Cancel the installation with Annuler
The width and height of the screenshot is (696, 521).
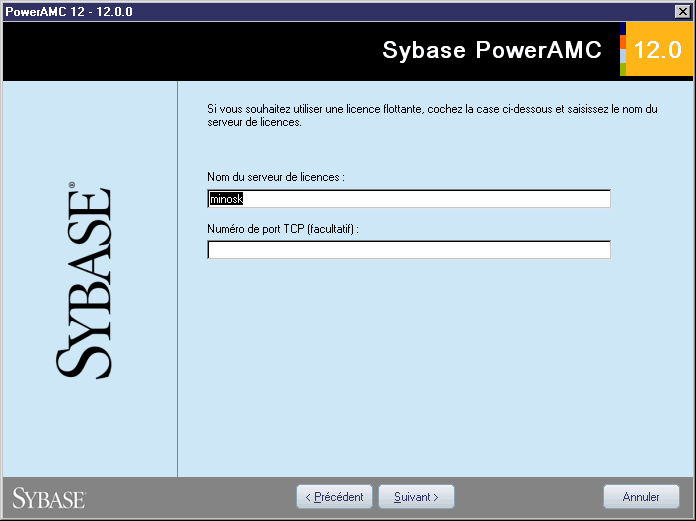pyautogui.click(x=641, y=497)
